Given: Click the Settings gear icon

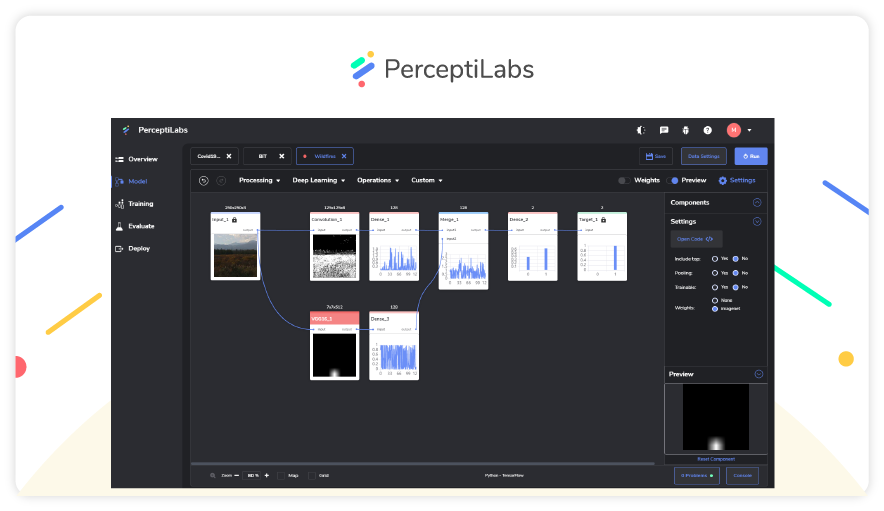Looking at the screenshot, I should tap(723, 181).
